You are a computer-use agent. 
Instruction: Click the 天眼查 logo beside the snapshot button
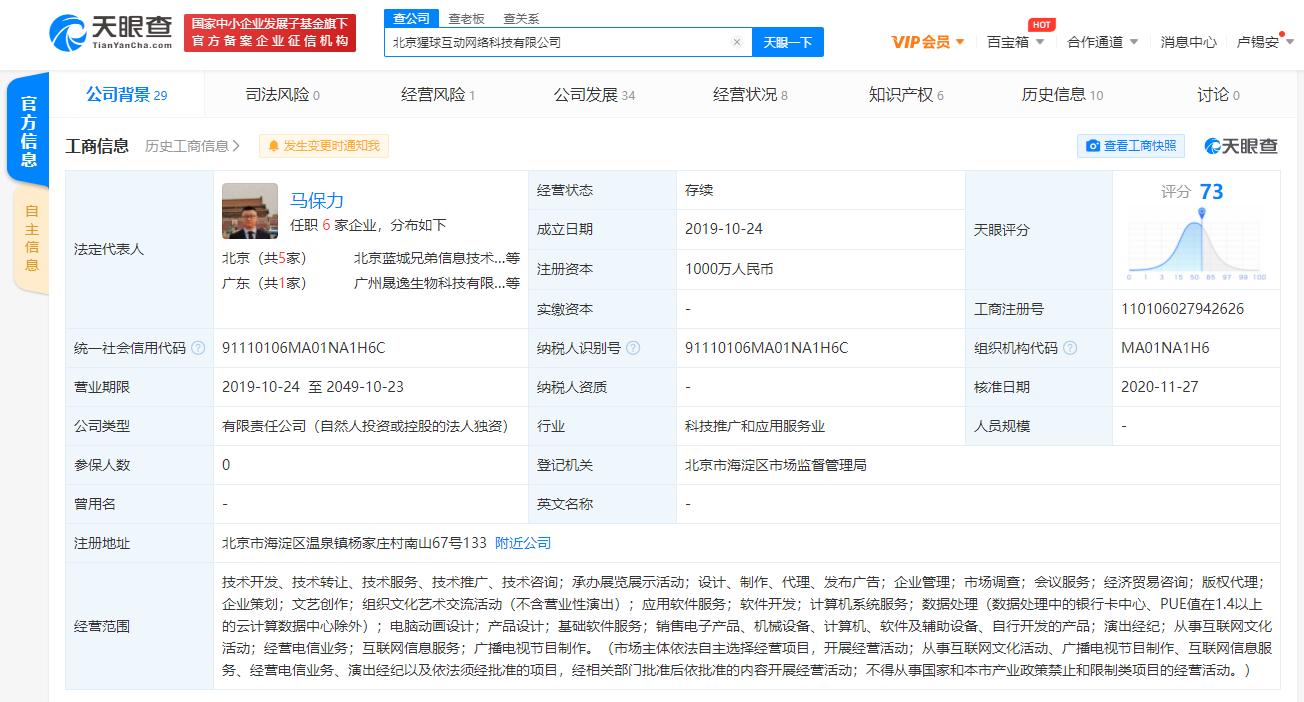[x=1242, y=146]
